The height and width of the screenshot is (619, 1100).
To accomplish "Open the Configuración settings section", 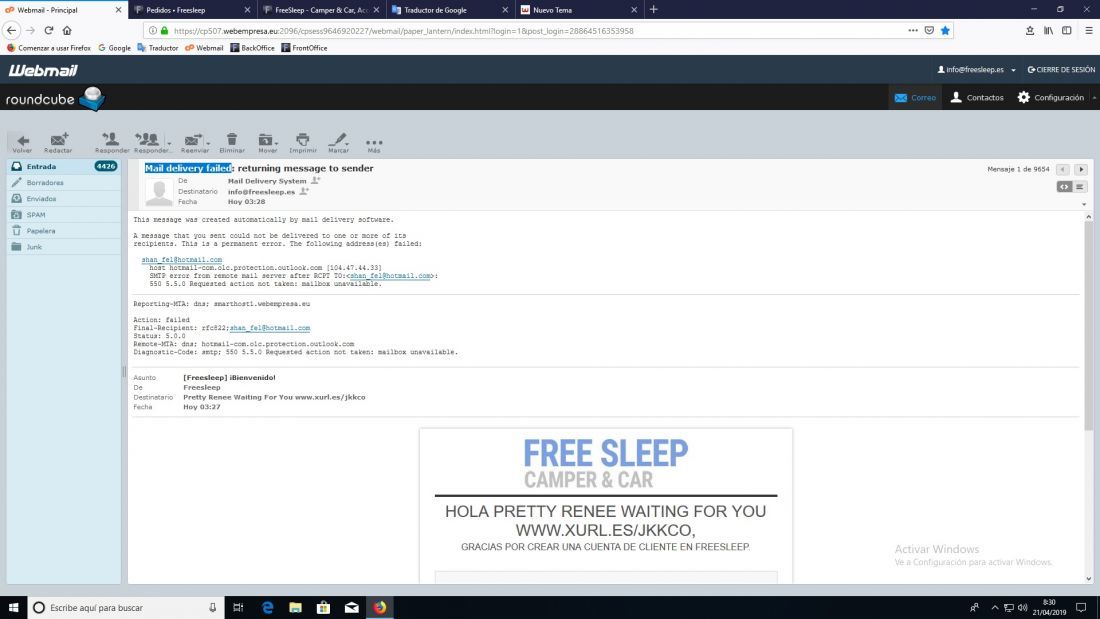I will point(1051,98).
